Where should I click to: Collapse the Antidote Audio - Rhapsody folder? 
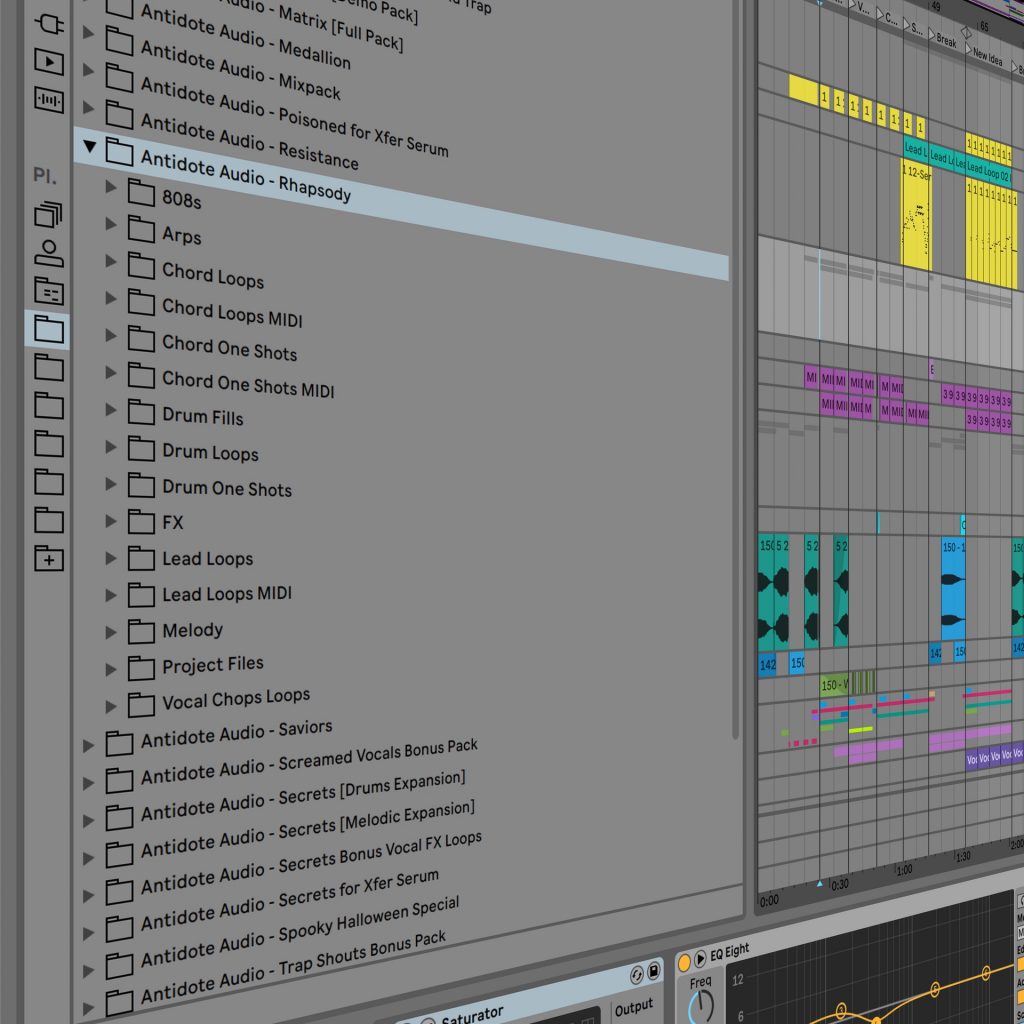click(x=90, y=147)
